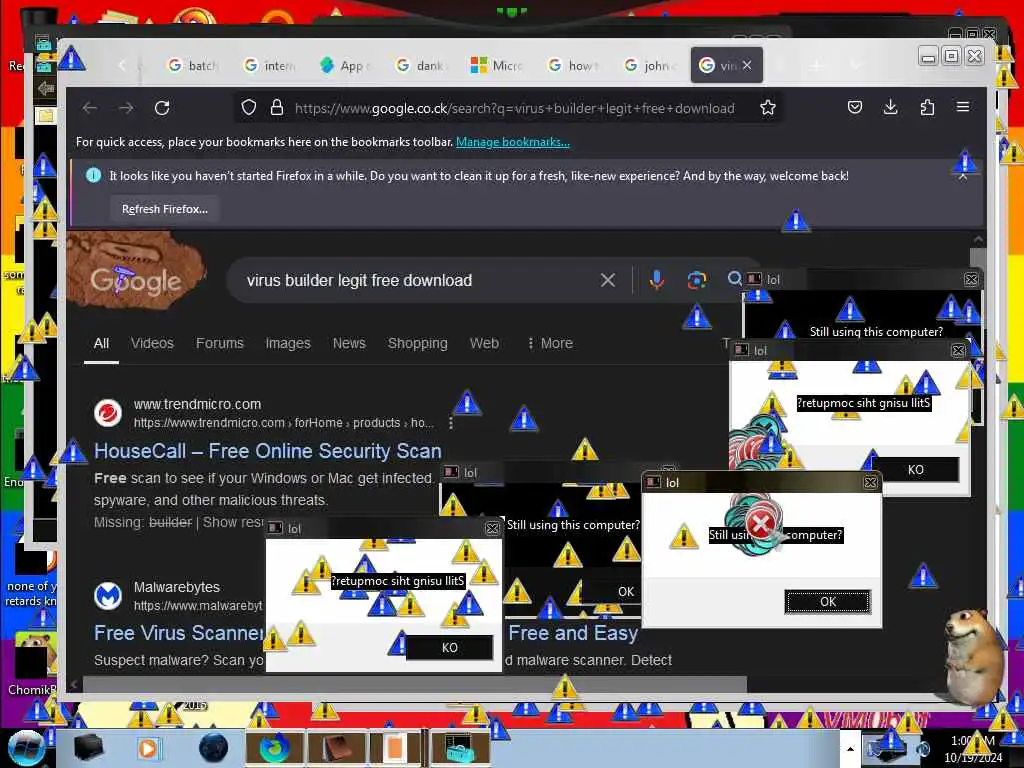Select the News search filter

coord(349,343)
